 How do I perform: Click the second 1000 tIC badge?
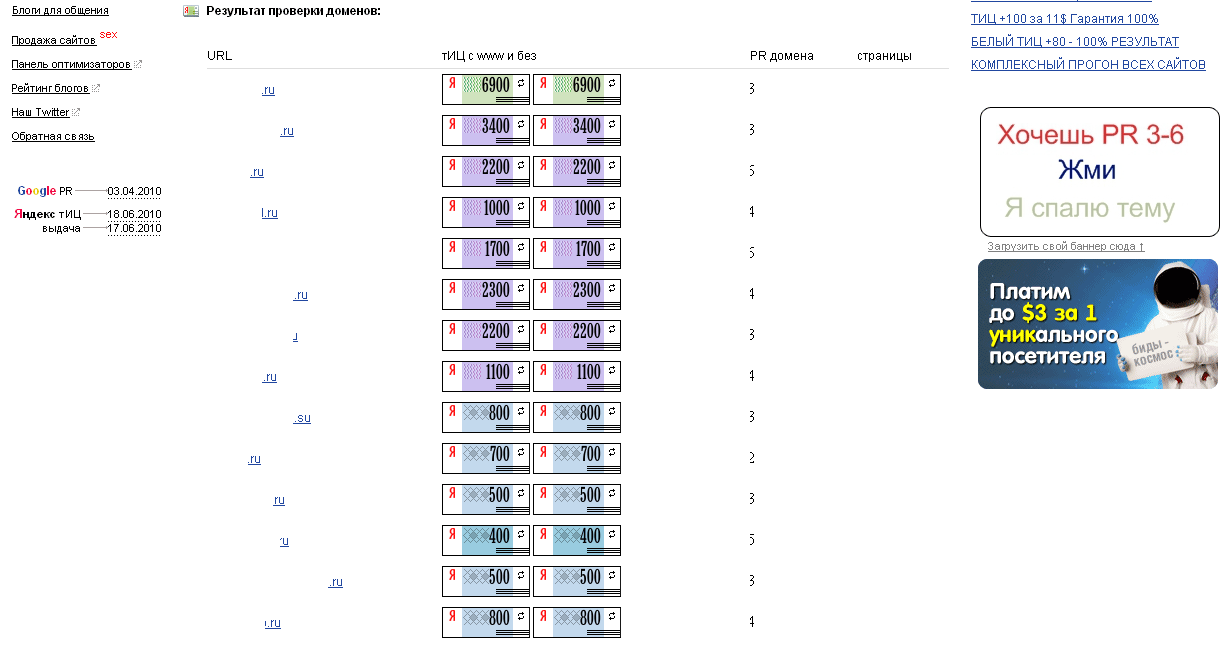[577, 212]
